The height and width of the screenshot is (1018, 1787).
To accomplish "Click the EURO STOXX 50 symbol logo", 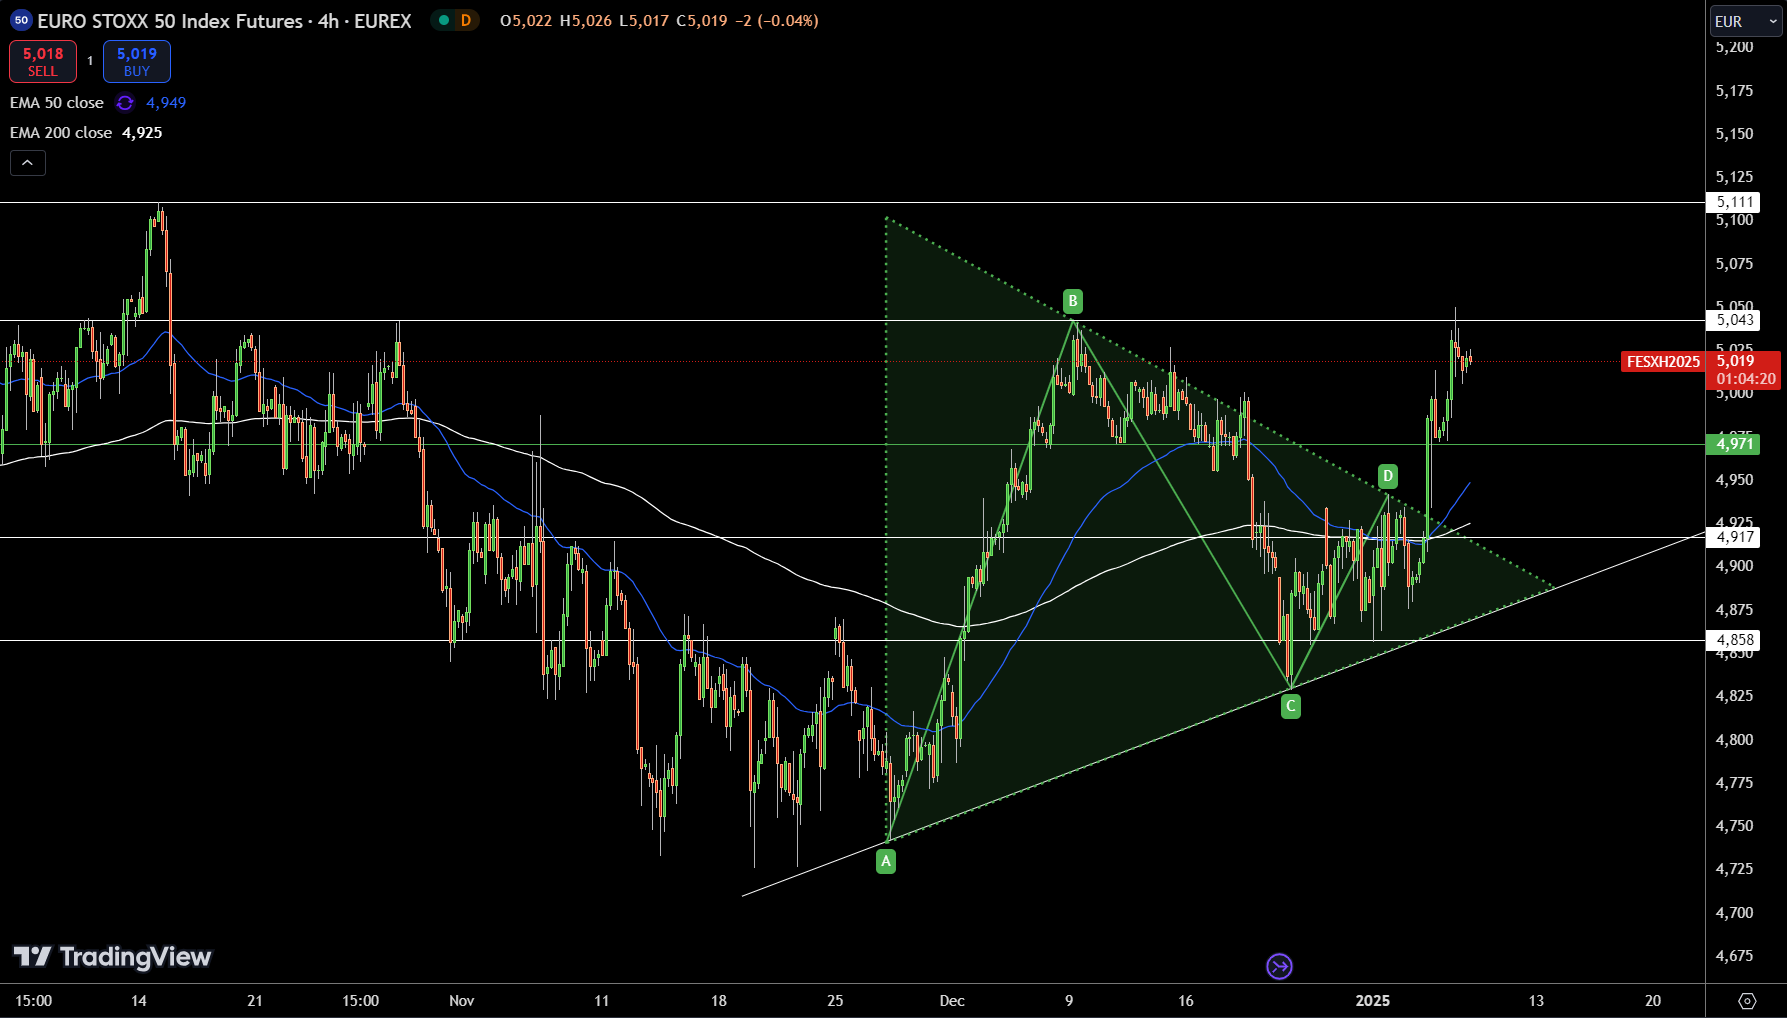I will (x=21, y=21).
